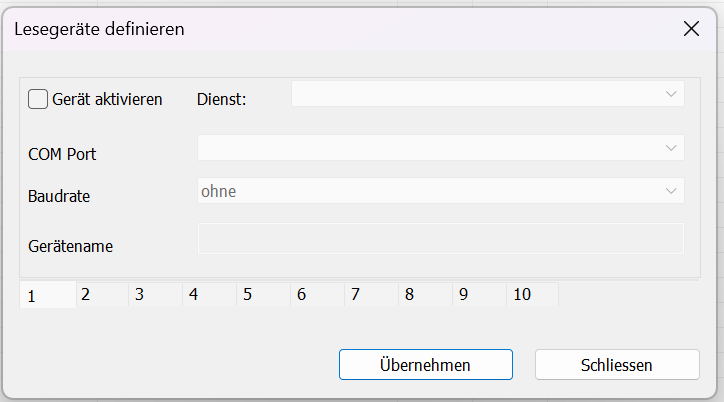This screenshot has width=724, height=402.
Task: Expand the COM Port dropdown
Action: (440, 148)
